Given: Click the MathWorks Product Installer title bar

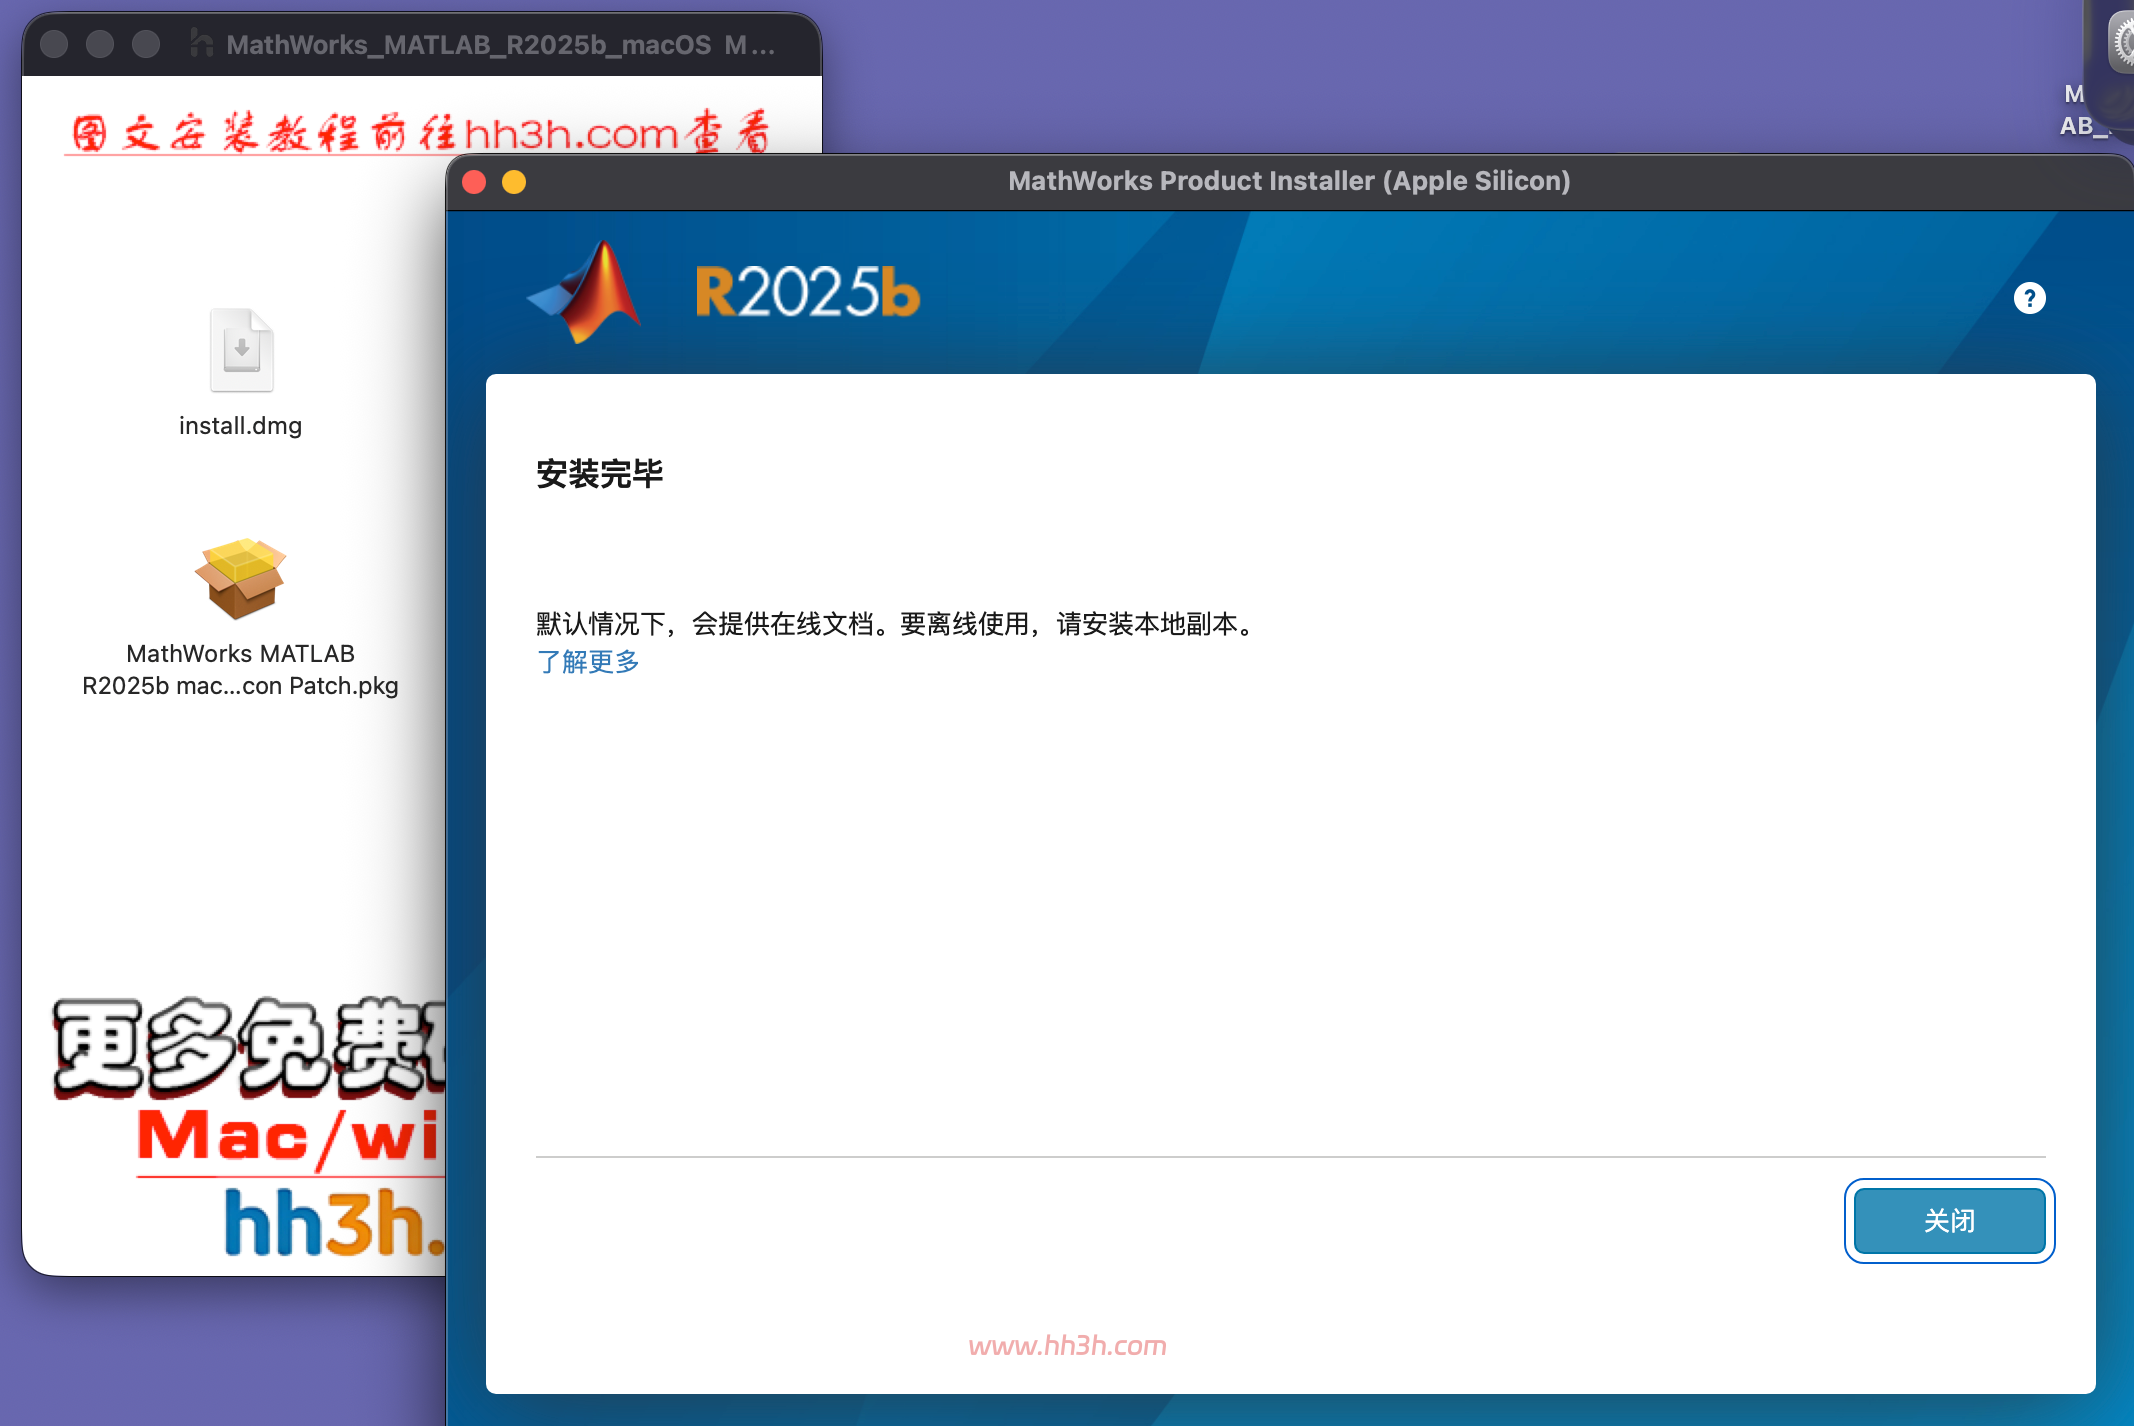Looking at the screenshot, I should pyautogui.click(x=1289, y=181).
